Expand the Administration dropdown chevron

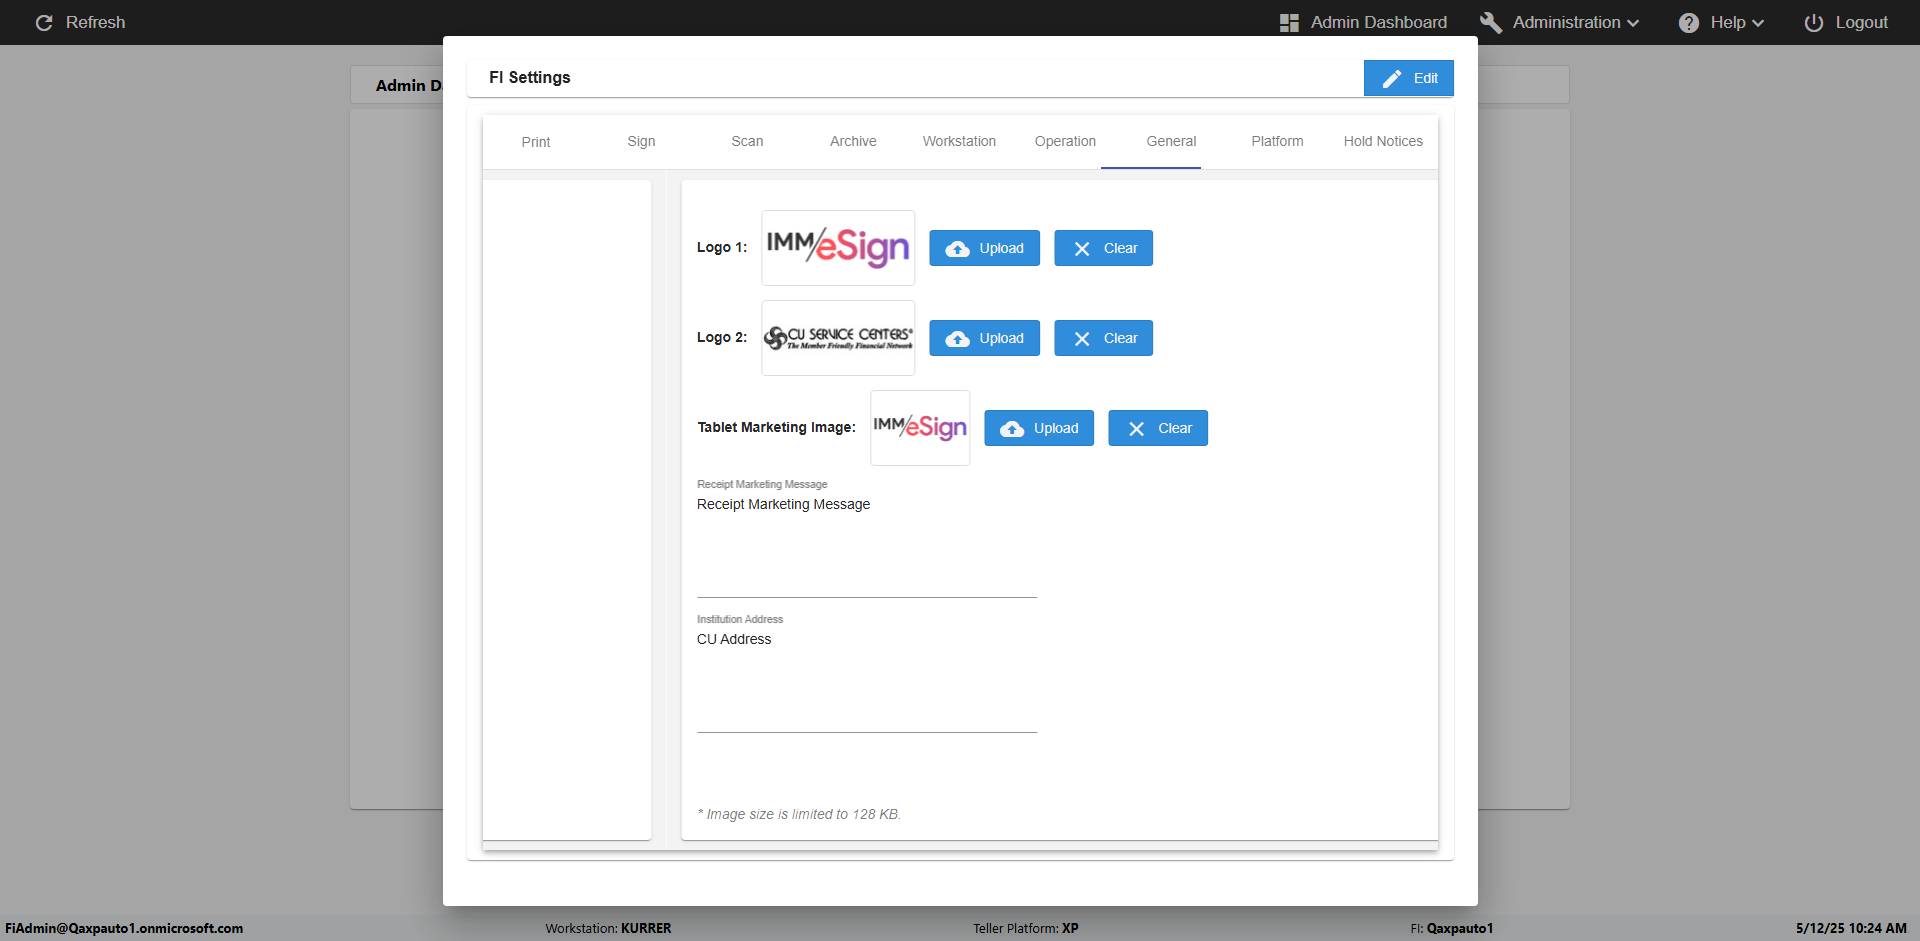(1633, 23)
